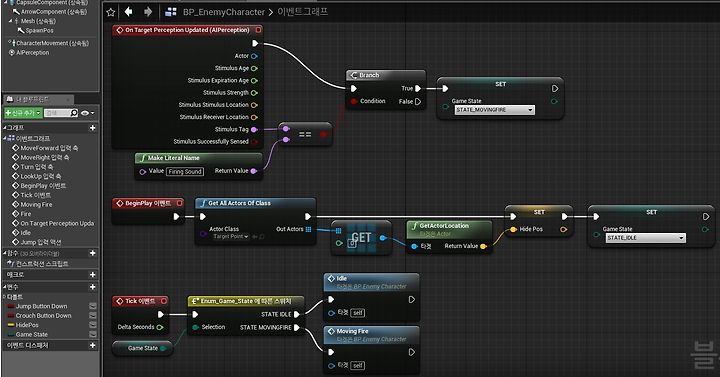
Task: Open the Target Point actor class dropdown
Action: (x=231, y=236)
